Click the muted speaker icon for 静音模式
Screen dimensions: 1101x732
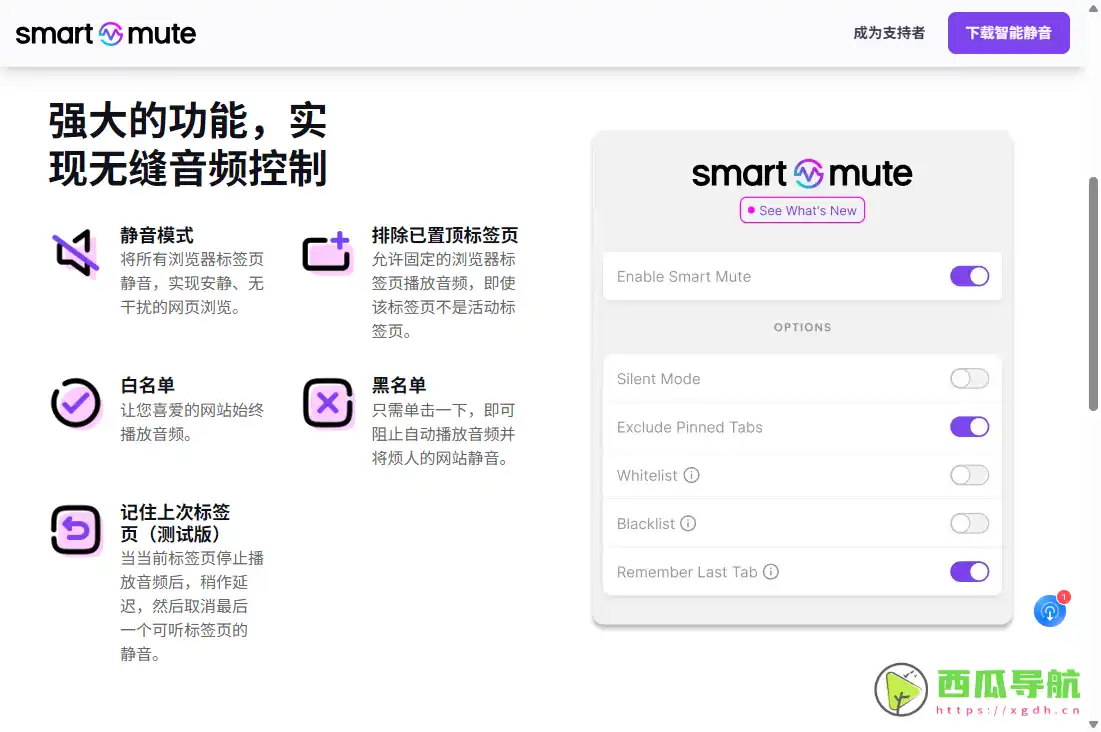click(75, 253)
